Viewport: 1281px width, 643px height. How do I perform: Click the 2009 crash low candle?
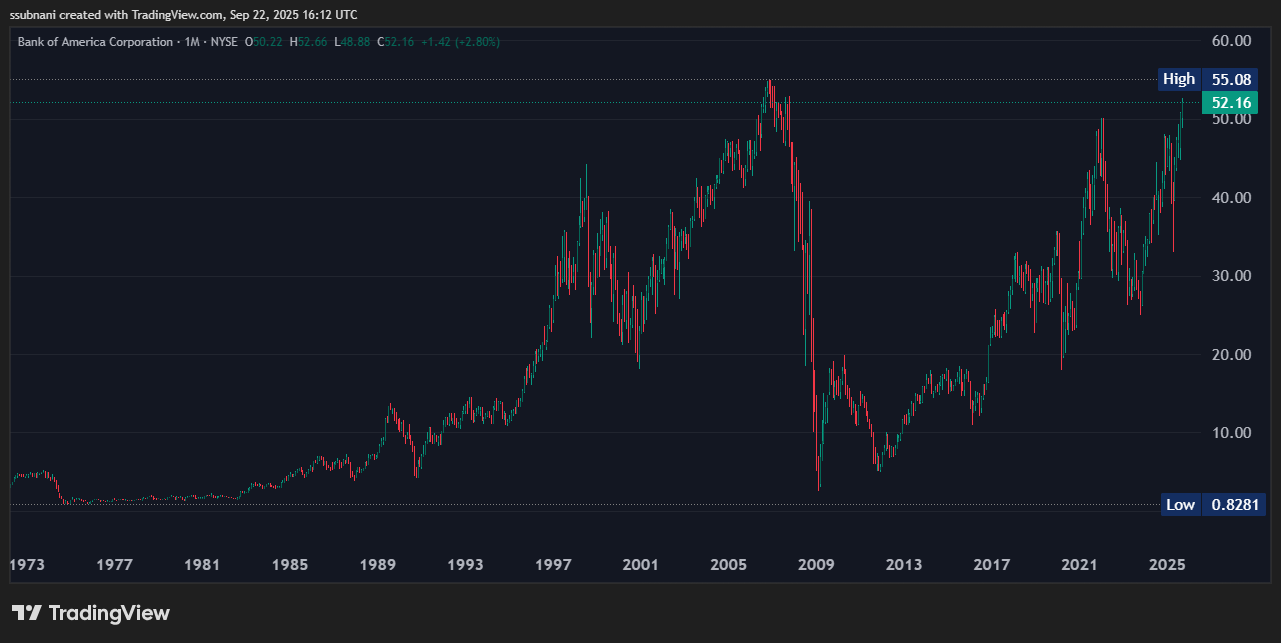click(x=817, y=470)
